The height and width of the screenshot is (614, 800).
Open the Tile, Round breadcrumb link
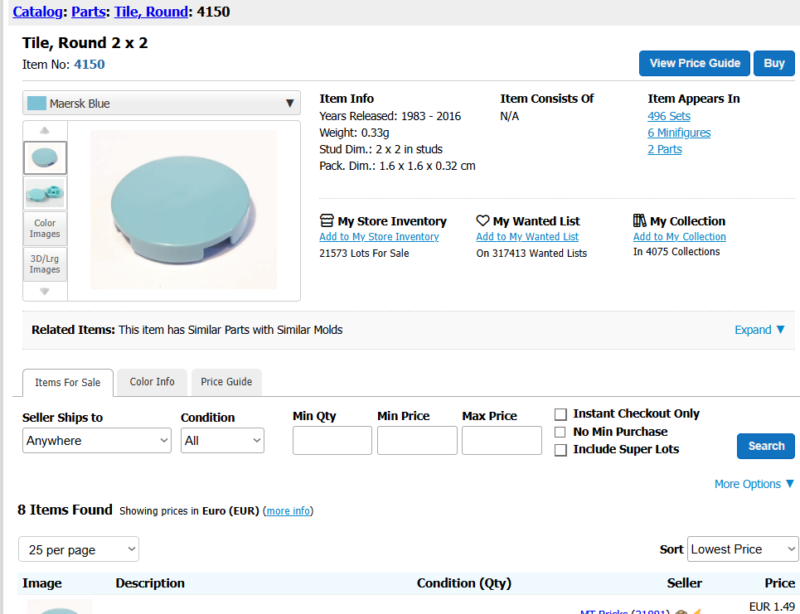(x=151, y=12)
